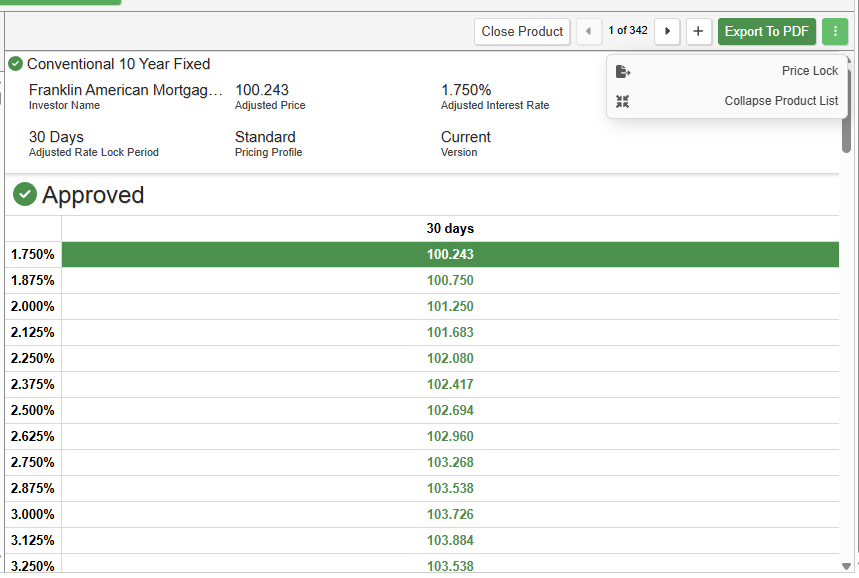Export the product to PDF
The width and height of the screenshot is (859, 578).
point(766,31)
